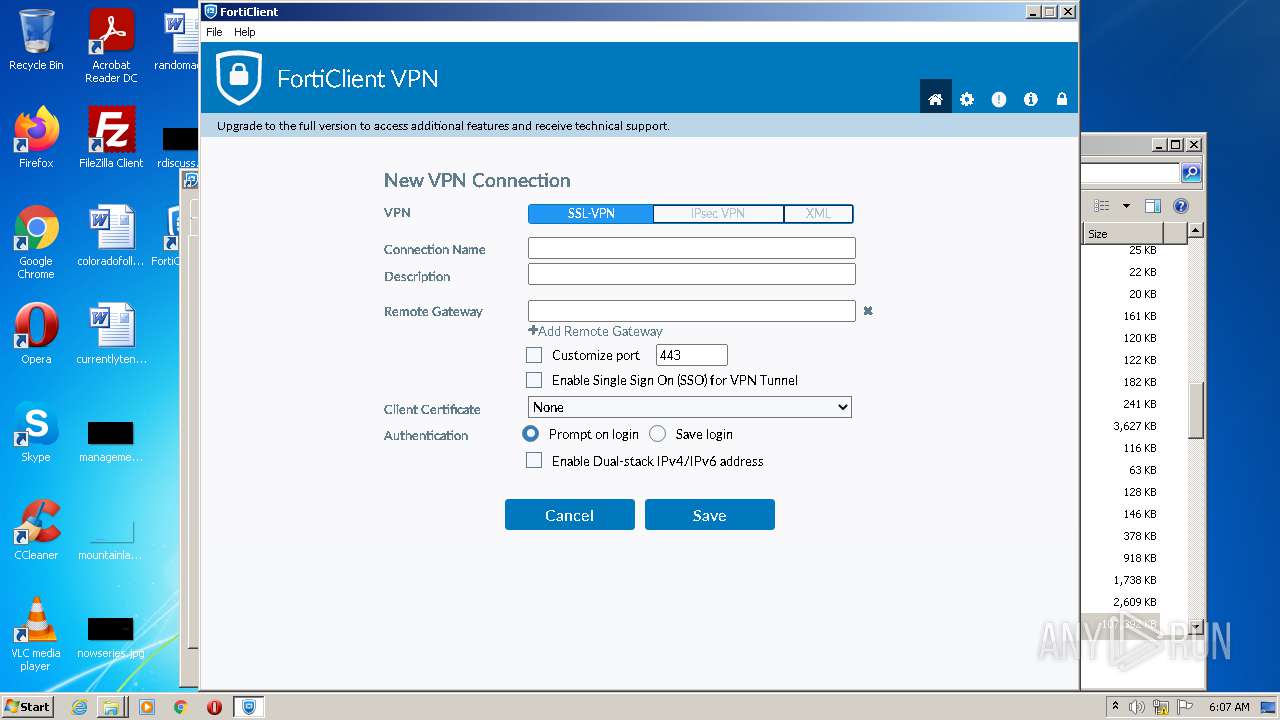Click Chrome icon in taskbar
The width and height of the screenshot is (1280, 720).
[180, 707]
